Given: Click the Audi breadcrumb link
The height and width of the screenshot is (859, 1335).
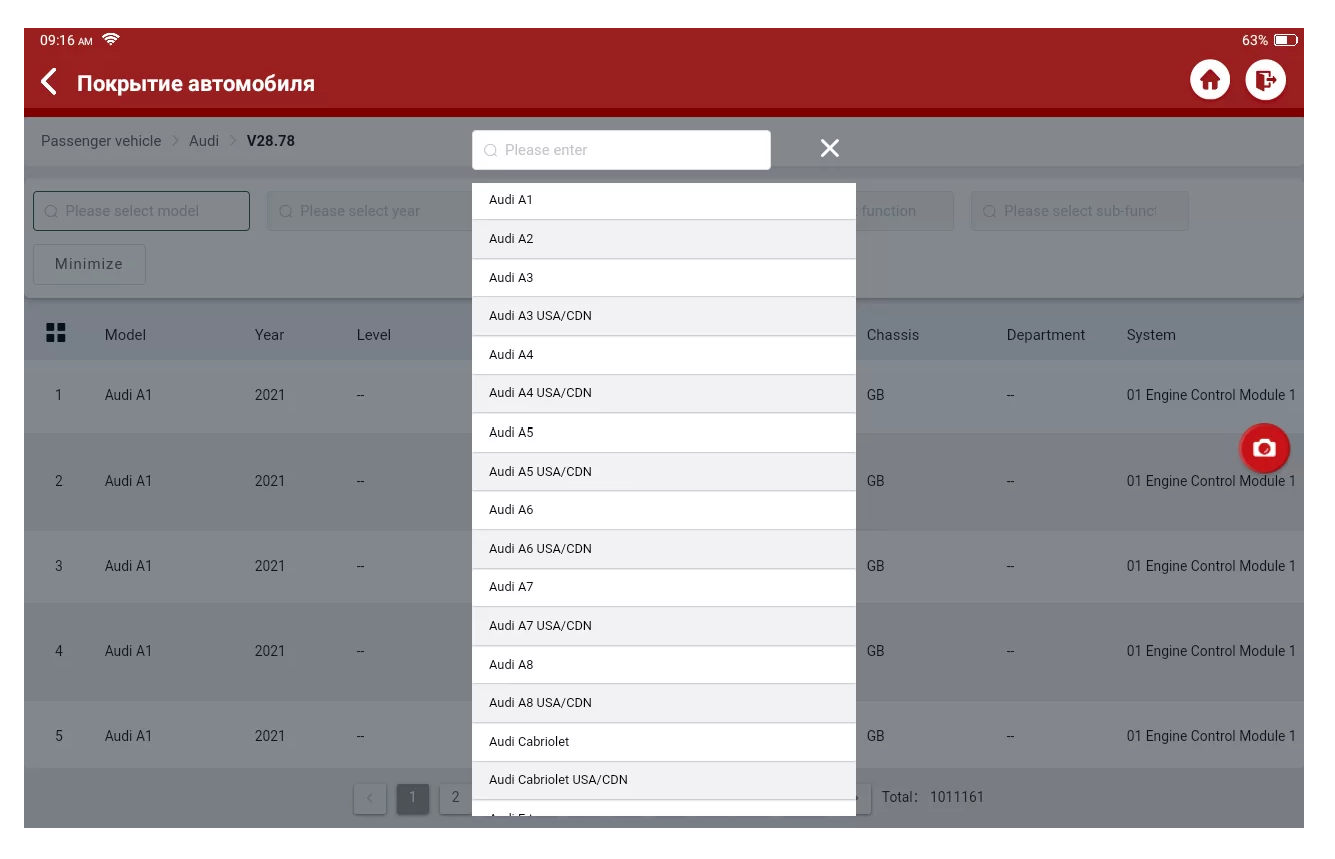Looking at the screenshot, I should pos(204,141).
